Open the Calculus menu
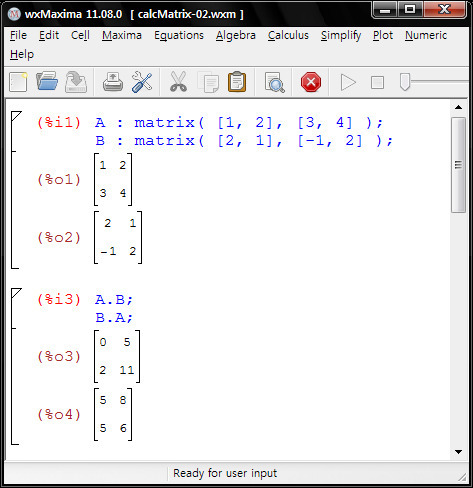Viewport: 473px width, 488px height. [288, 35]
